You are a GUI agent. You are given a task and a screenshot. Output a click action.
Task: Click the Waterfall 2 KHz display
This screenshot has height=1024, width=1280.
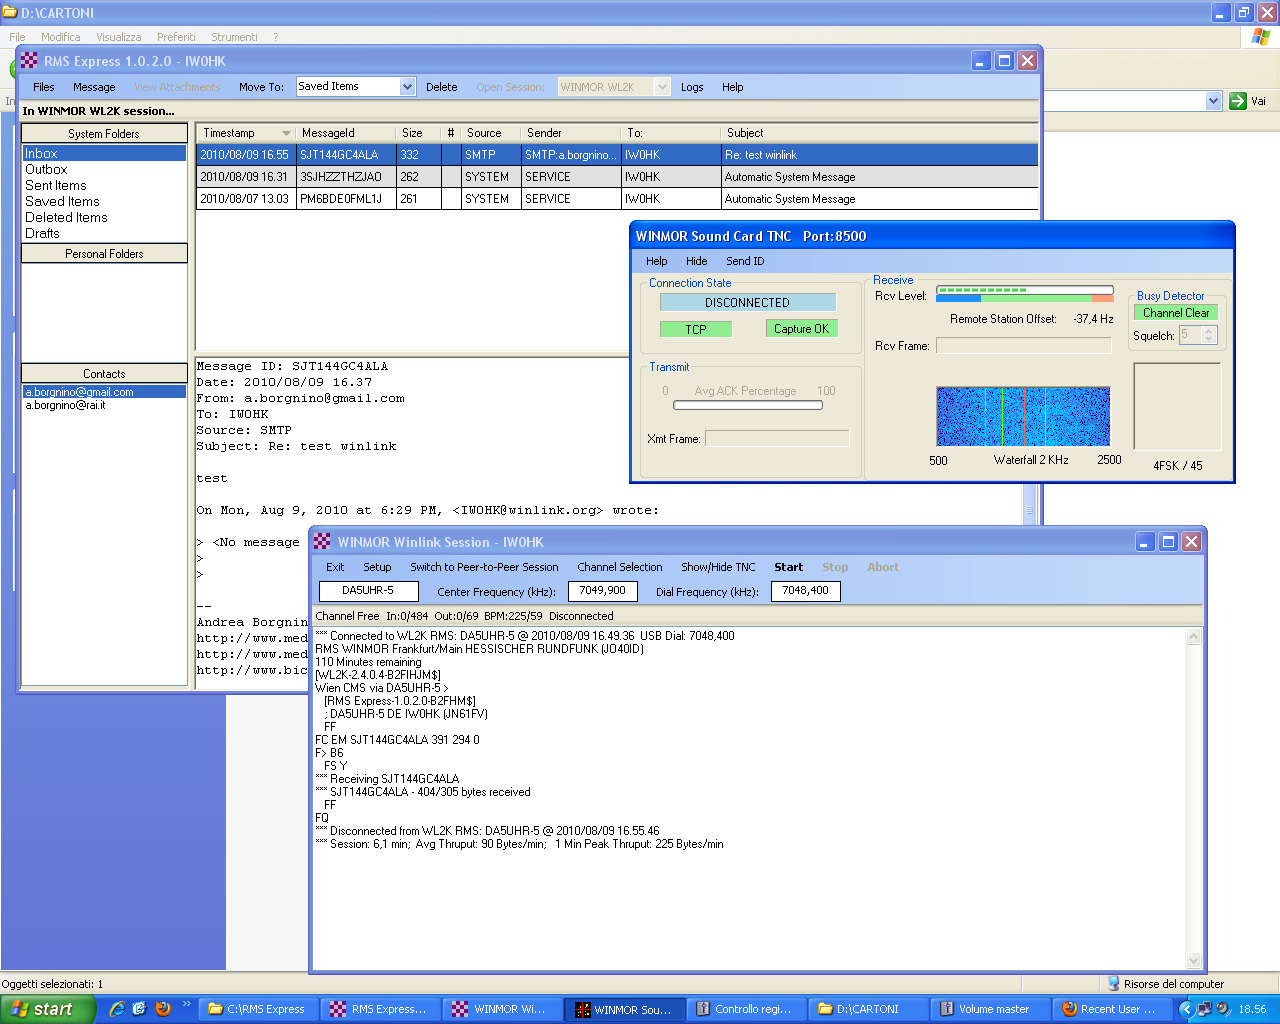click(1023, 416)
